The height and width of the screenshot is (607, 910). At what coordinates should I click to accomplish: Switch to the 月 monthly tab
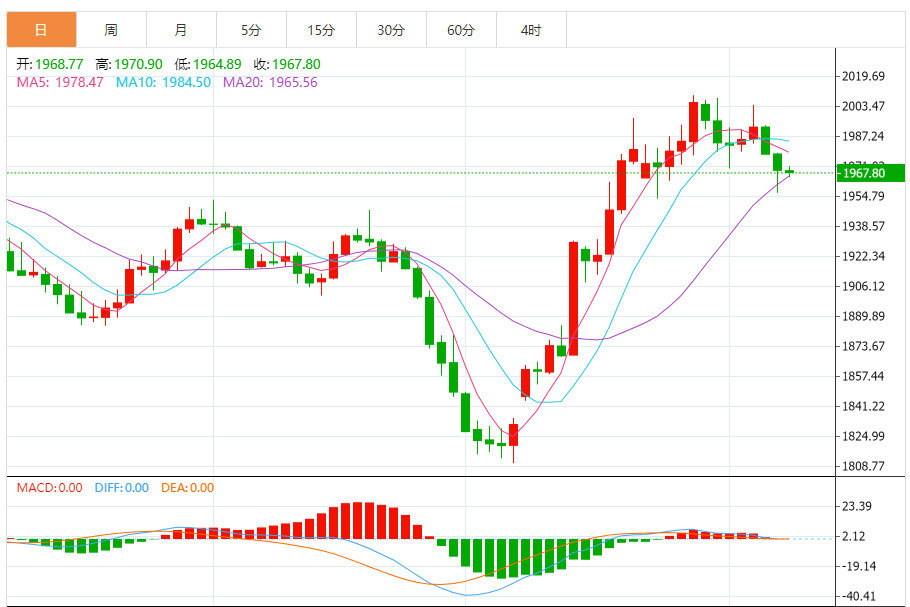click(x=181, y=30)
